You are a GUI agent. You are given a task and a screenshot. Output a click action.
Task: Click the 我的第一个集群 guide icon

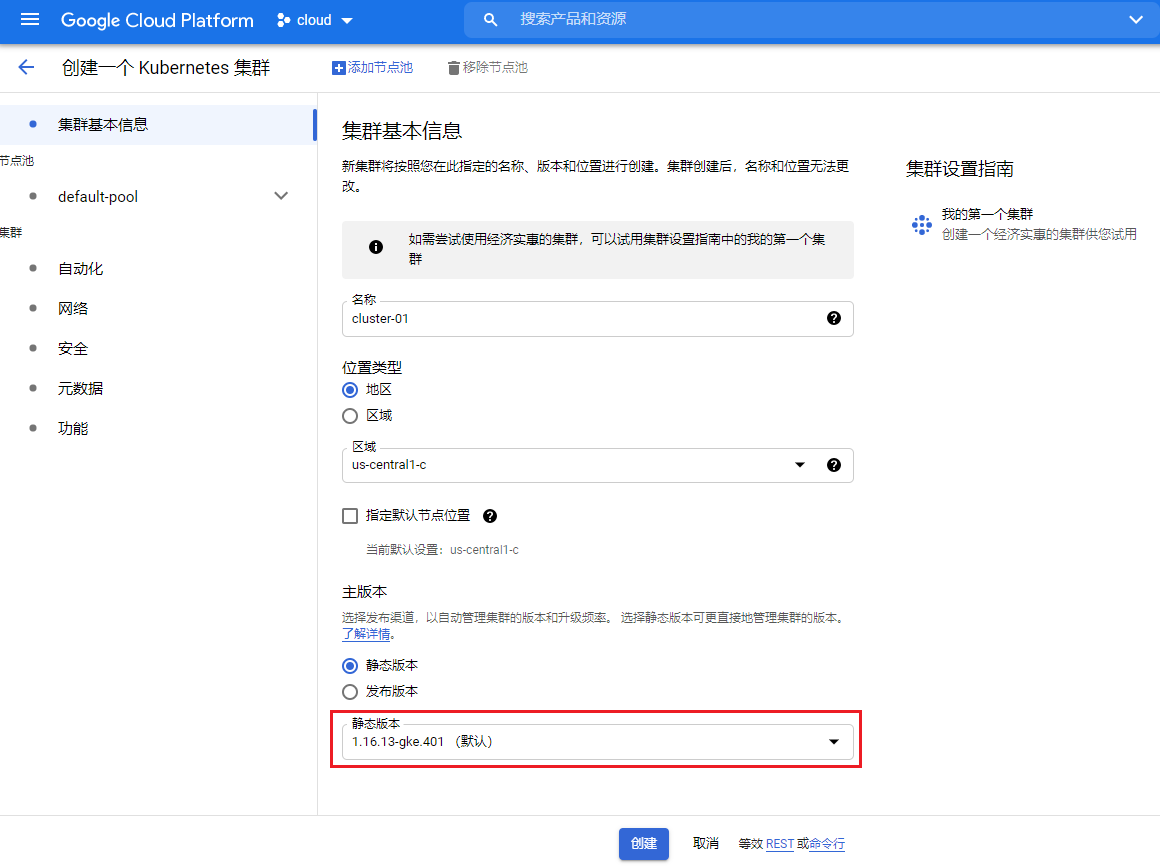pos(922,225)
